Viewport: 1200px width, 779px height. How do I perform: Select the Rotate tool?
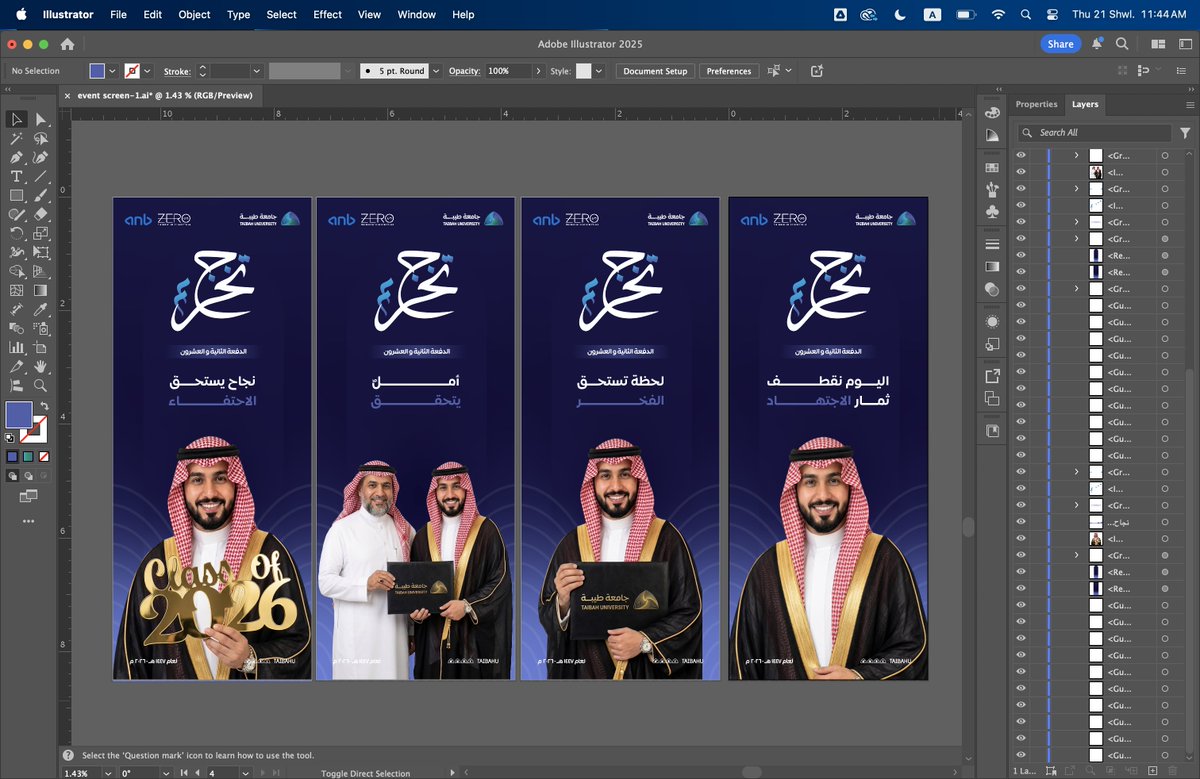[17, 234]
